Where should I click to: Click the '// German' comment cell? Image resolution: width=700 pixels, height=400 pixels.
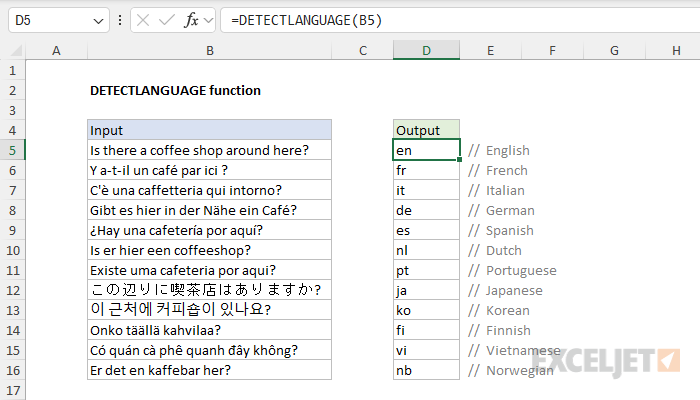coord(501,210)
